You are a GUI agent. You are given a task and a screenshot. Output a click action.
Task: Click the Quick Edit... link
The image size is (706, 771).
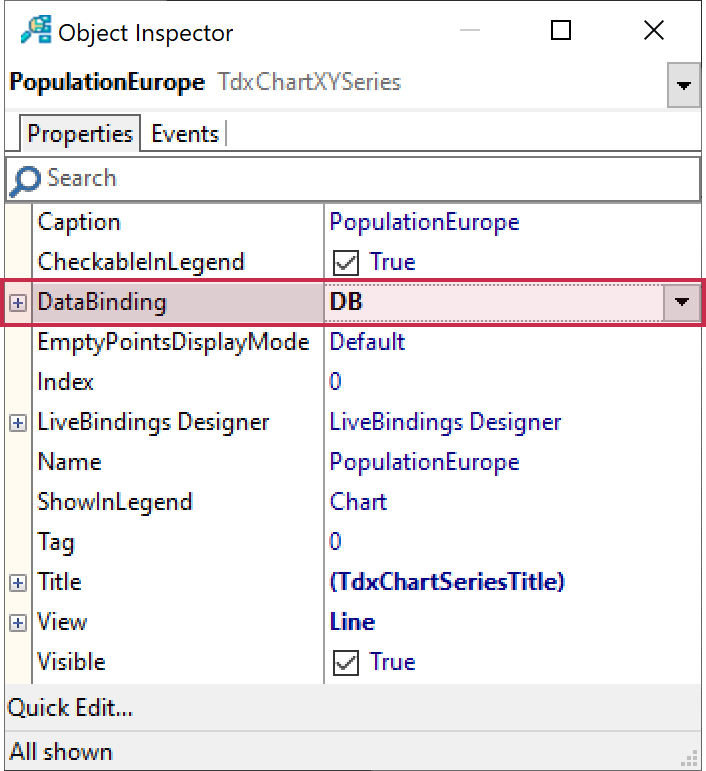pos(70,709)
